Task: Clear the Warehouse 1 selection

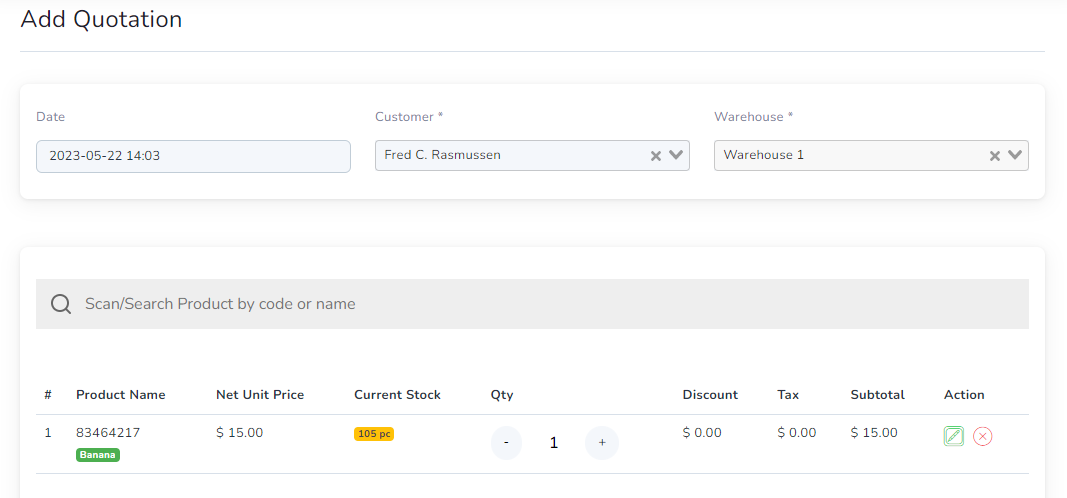Action: 995,156
